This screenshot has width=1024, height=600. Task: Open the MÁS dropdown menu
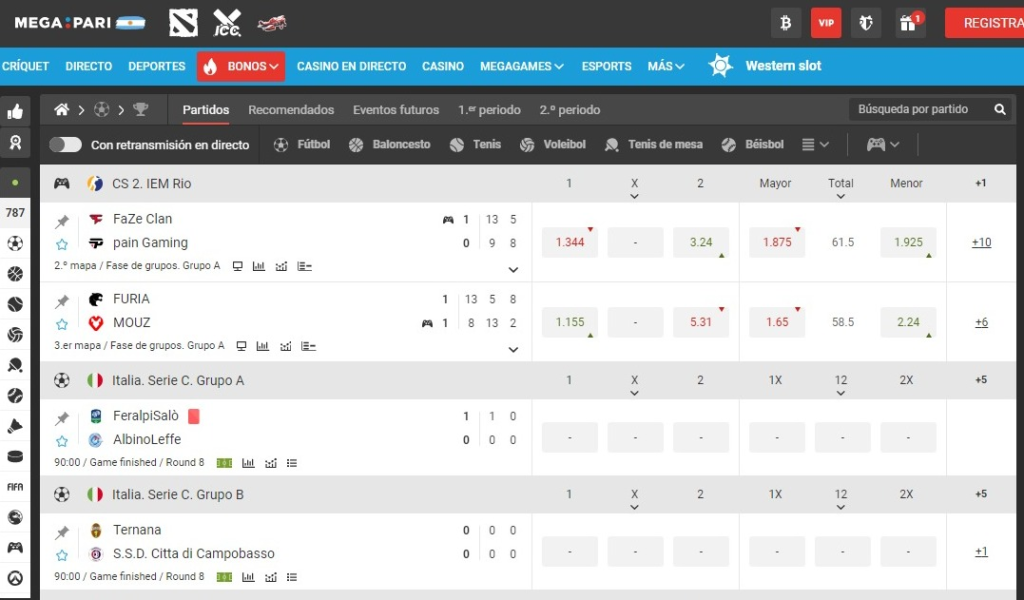(x=666, y=67)
